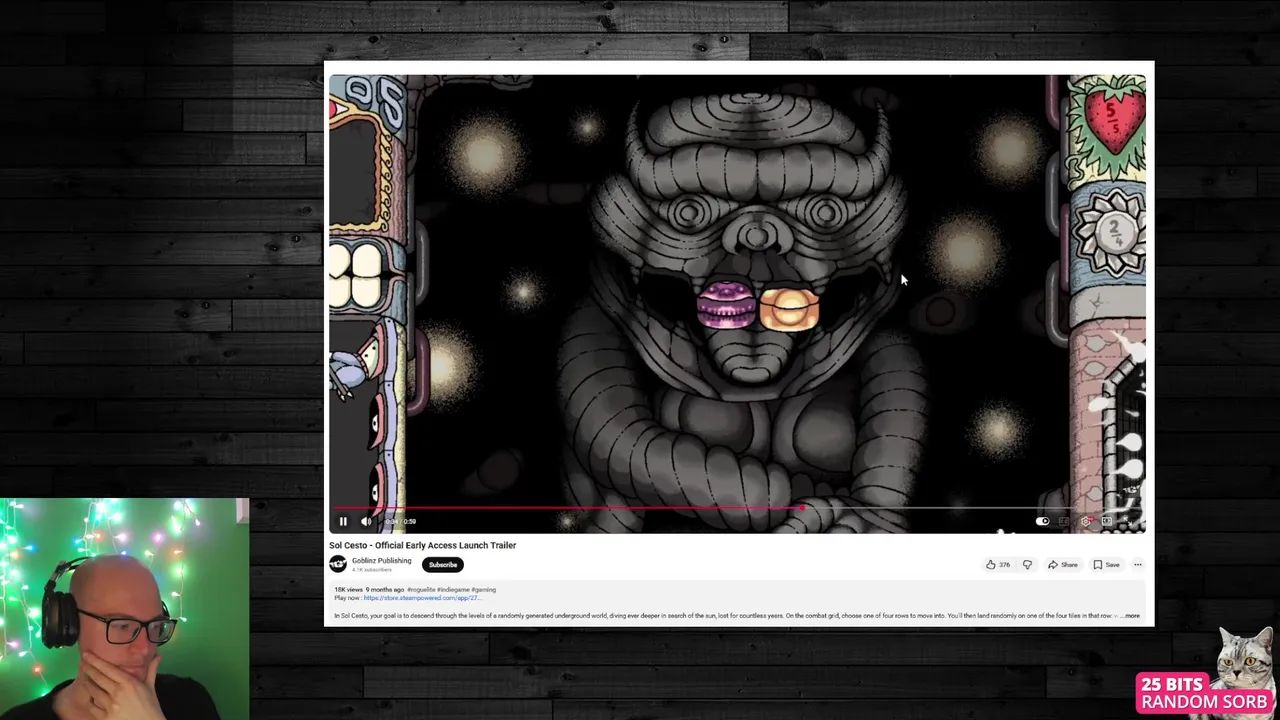Click the 25 BITS RANDOM SORB badge
This screenshot has height=720, width=1280.
pos(1204,693)
